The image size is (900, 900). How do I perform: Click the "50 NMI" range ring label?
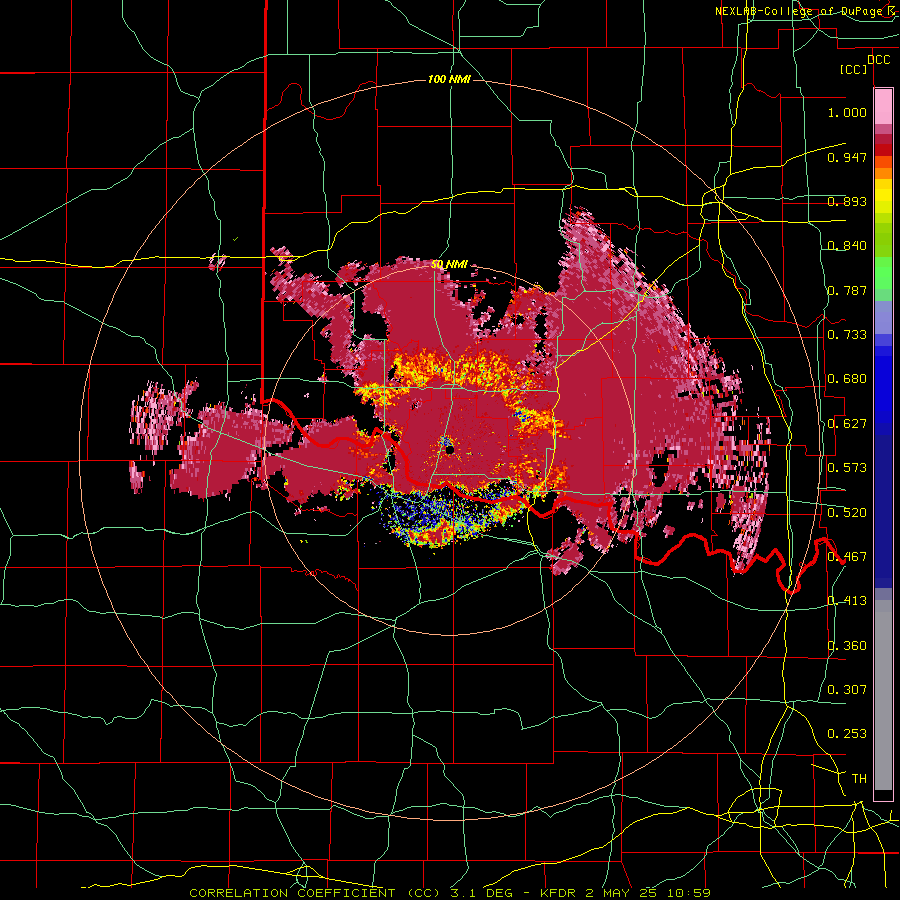coord(449,265)
